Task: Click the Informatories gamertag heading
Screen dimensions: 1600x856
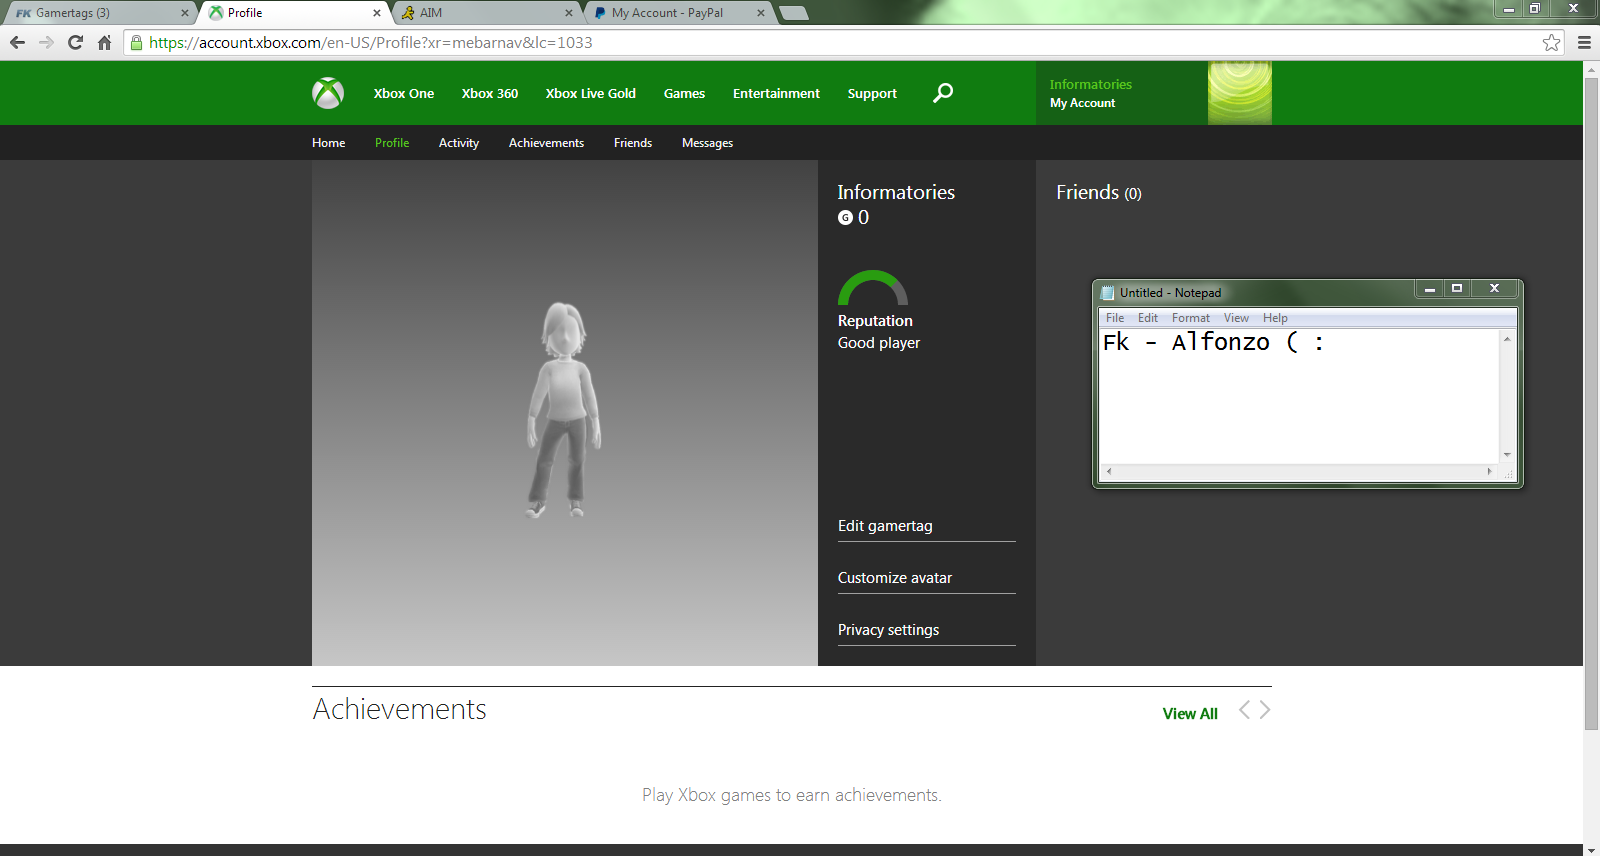Action: [x=896, y=192]
